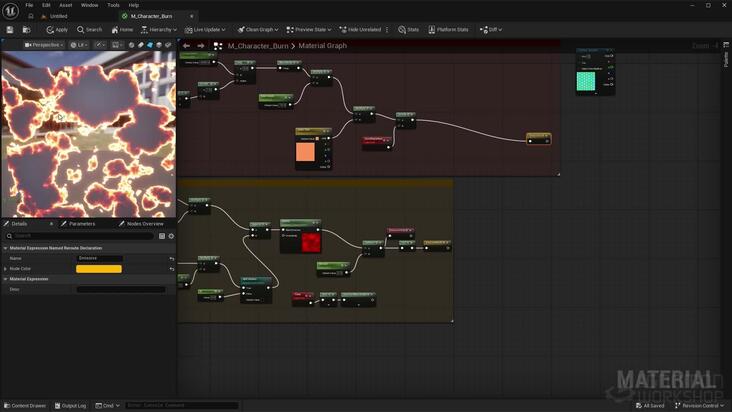Viewport: 732px width, 412px height.
Task: Open the Lit view mode dropdown
Action: point(79,45)
